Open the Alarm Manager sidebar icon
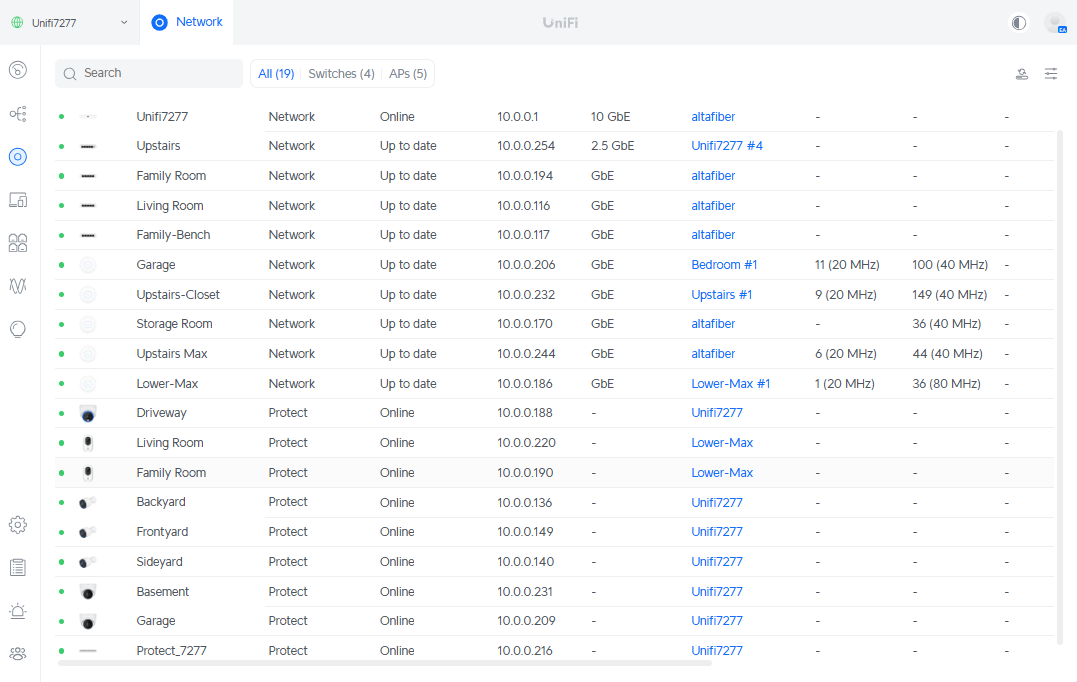 (x=18, y=611)
